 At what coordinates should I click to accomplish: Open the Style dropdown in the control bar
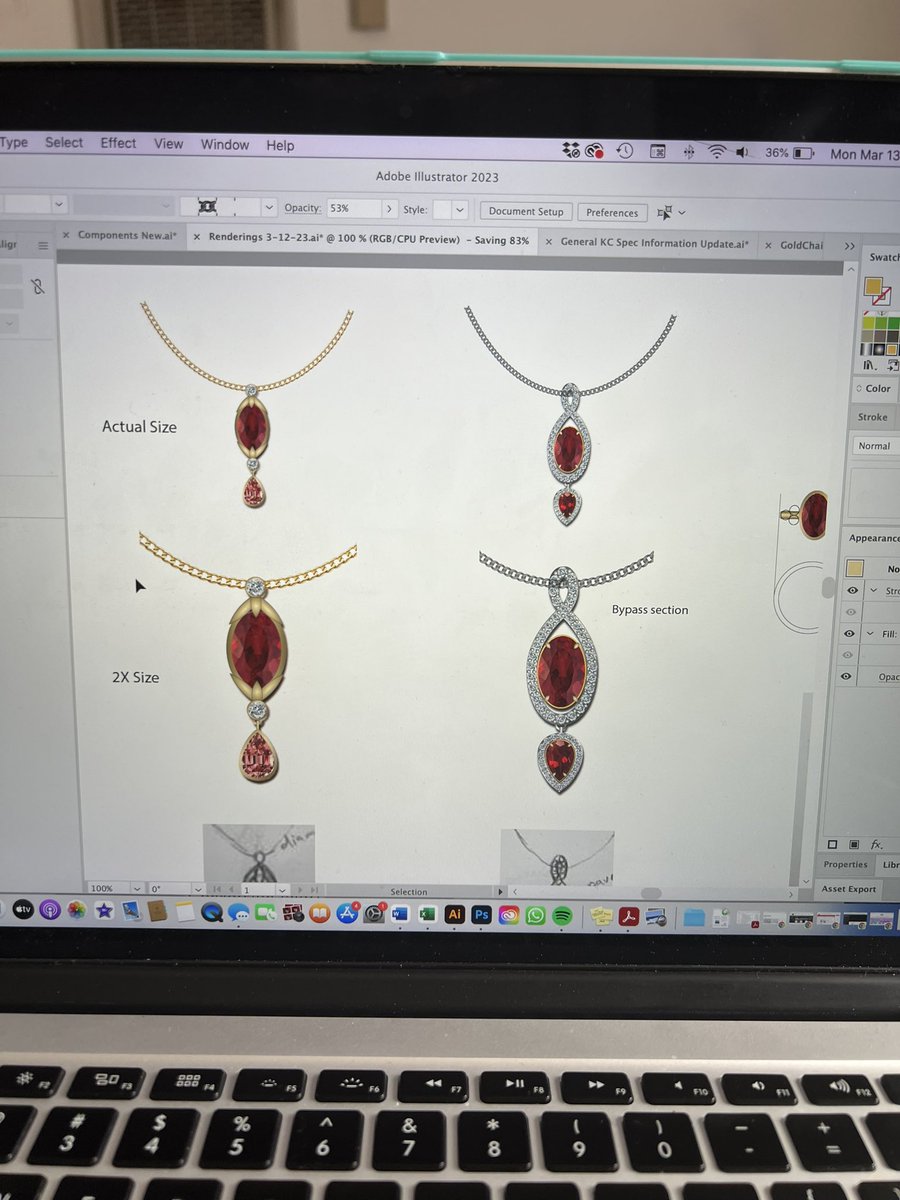point(459,211)
